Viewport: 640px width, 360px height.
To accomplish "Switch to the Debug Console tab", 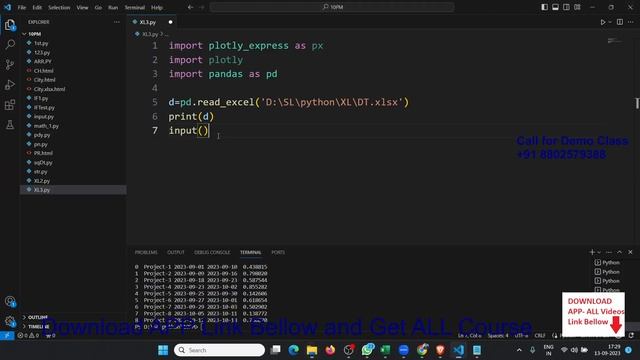I will pos(212,252).
